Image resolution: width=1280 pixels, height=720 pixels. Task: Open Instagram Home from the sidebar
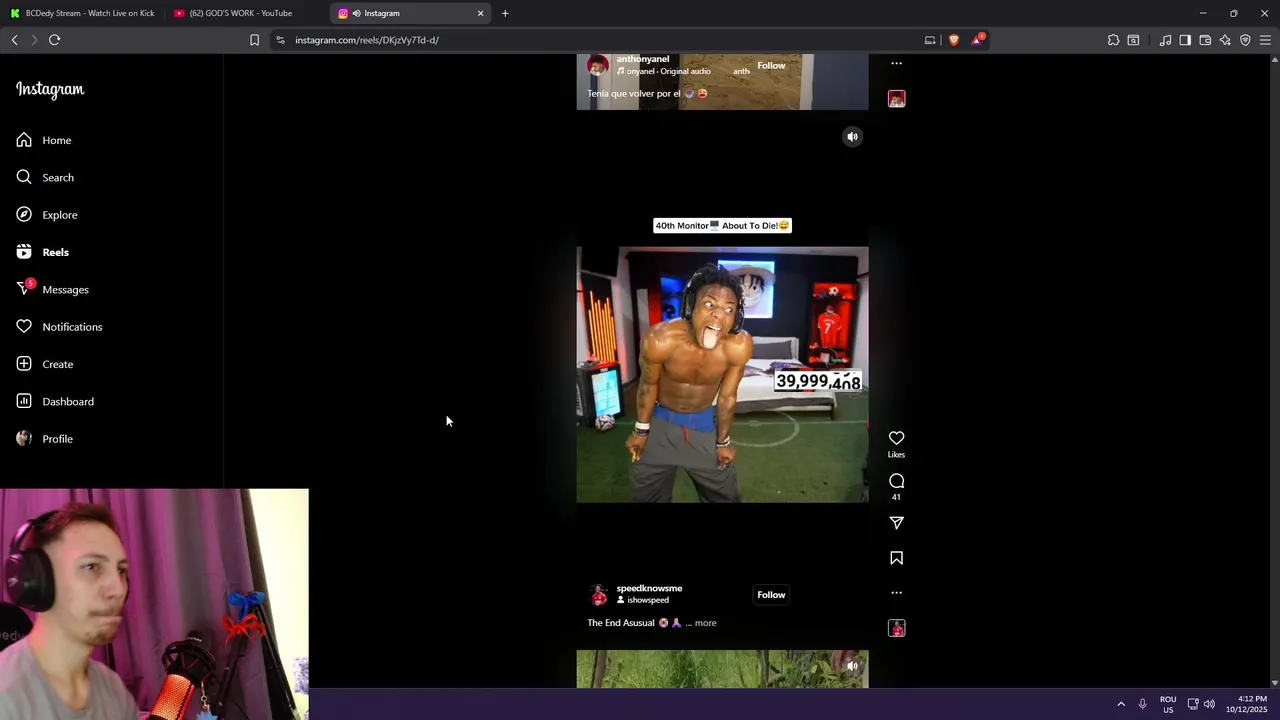click(x=44, y=140)
